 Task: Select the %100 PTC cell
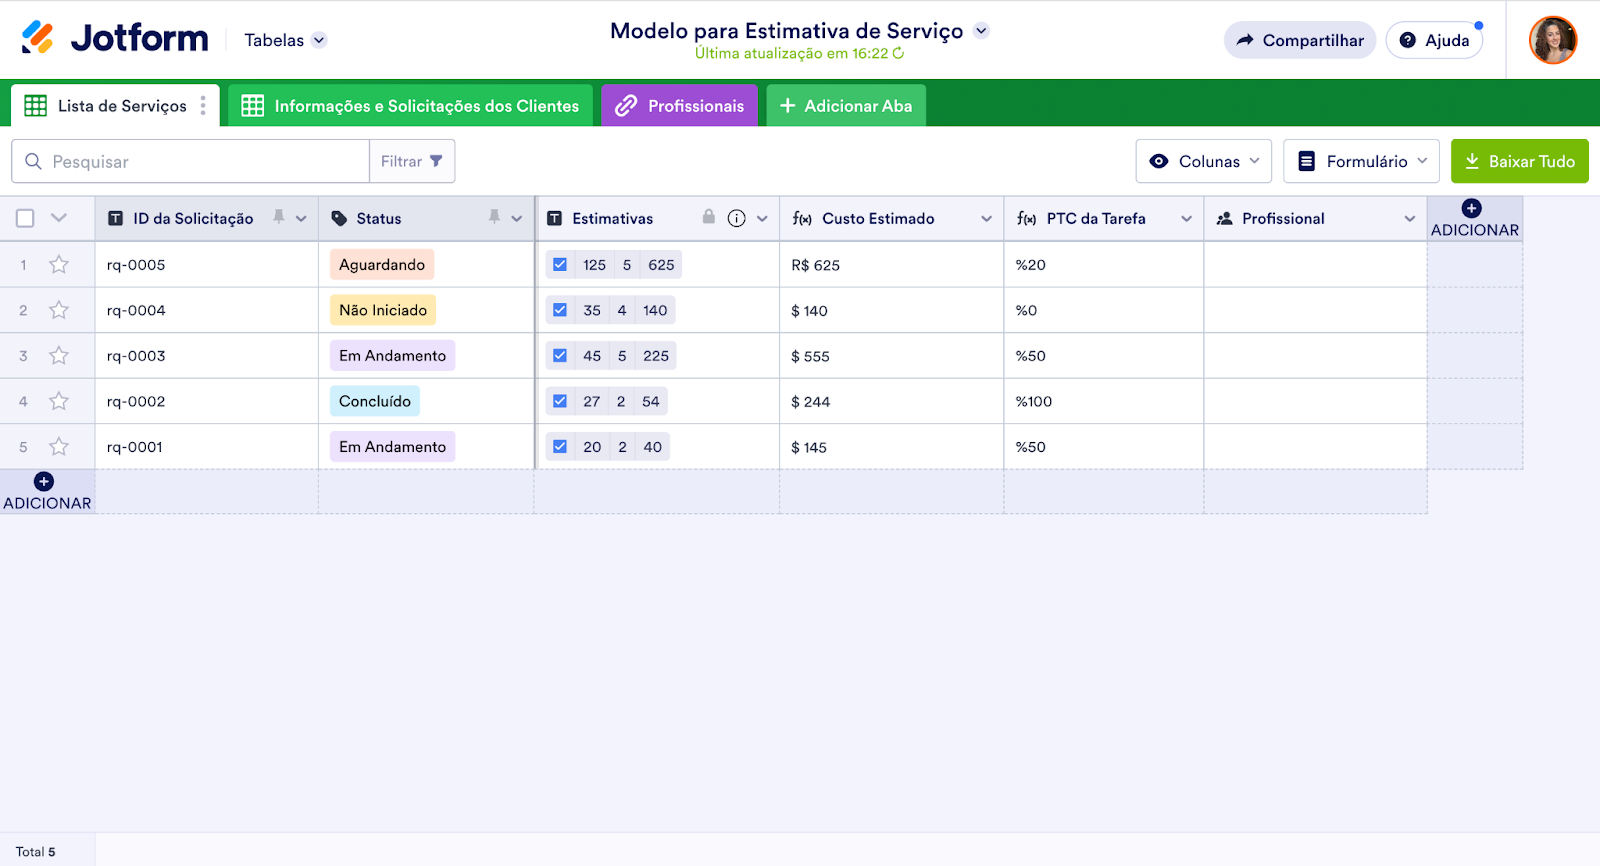[x=1103, y=401]
